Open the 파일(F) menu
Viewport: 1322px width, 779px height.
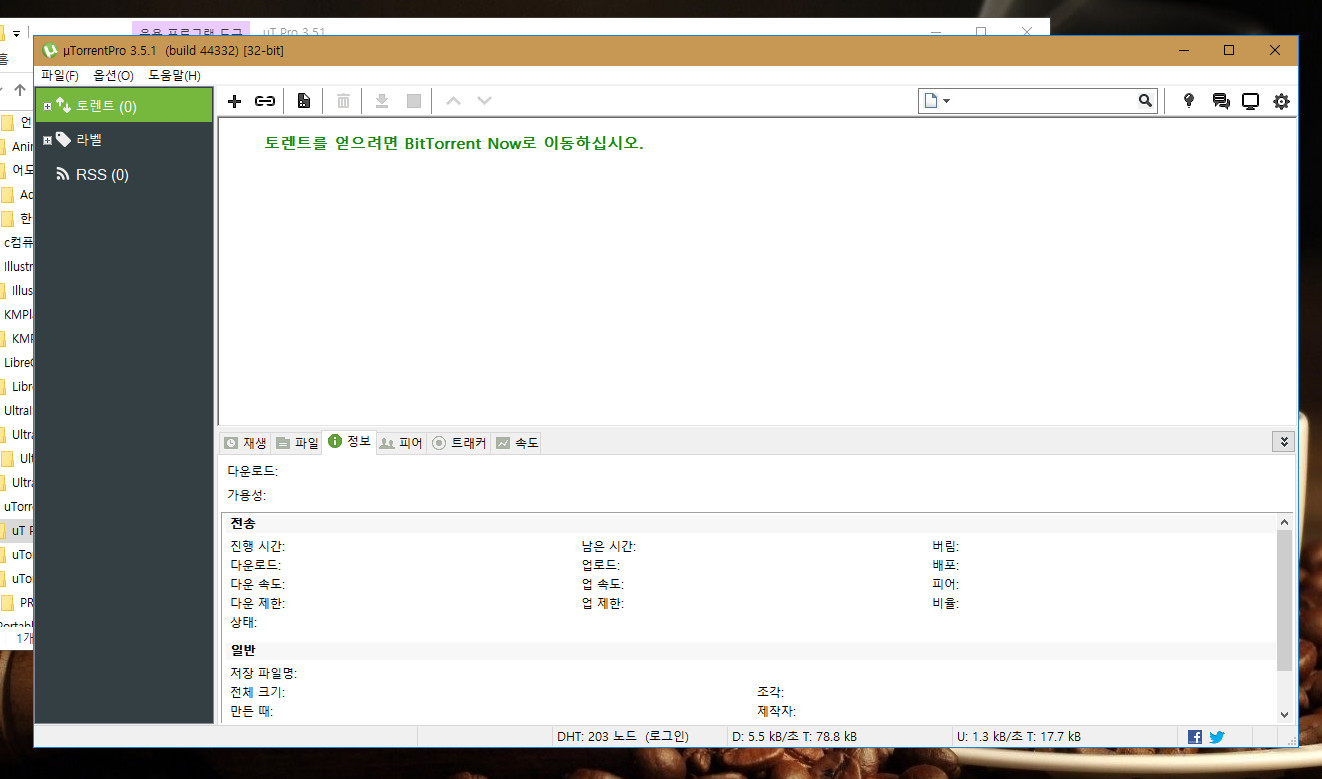pos(60,75)
